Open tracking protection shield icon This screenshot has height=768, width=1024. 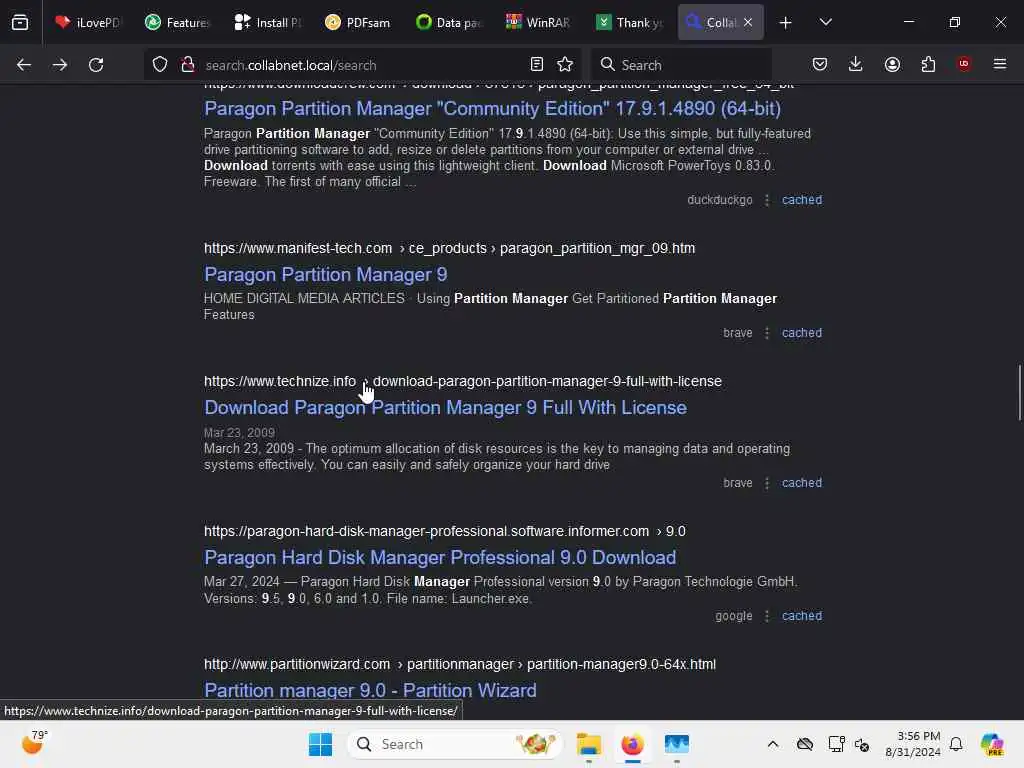pos(160,65)
